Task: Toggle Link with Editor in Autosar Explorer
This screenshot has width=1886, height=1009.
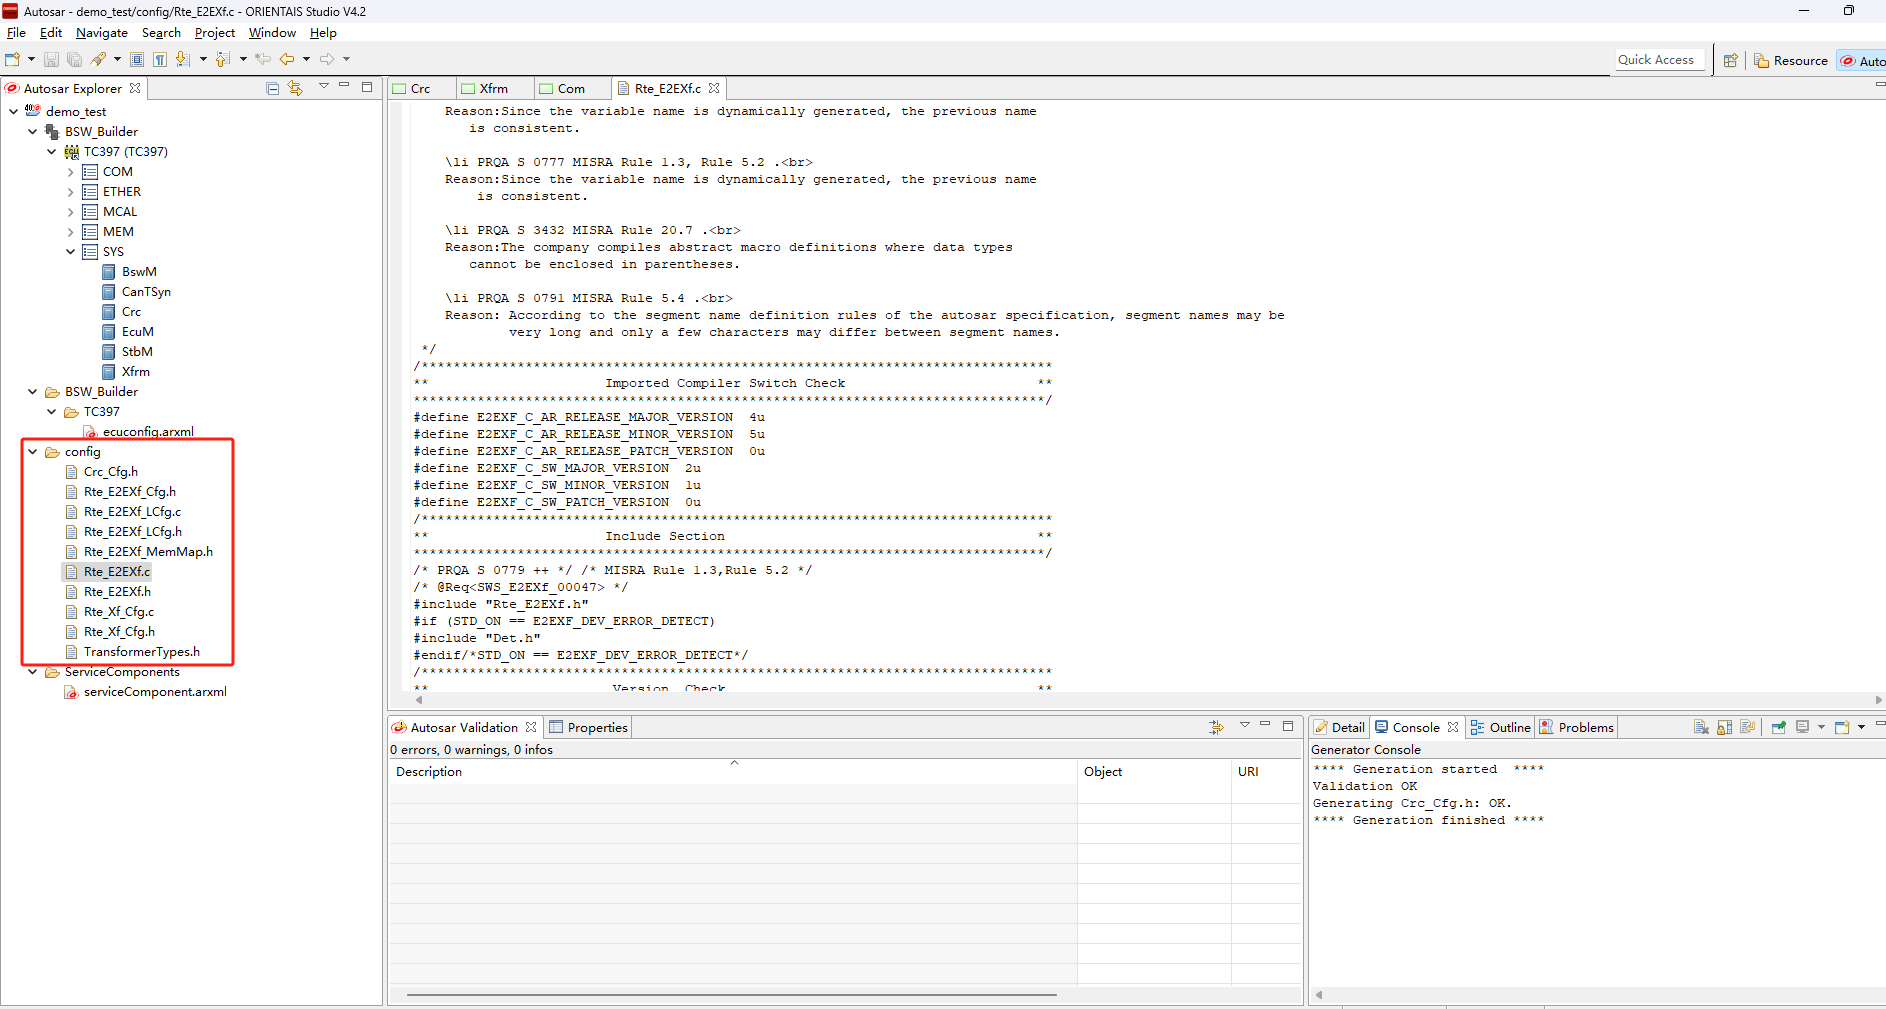Action: [295, 88]
